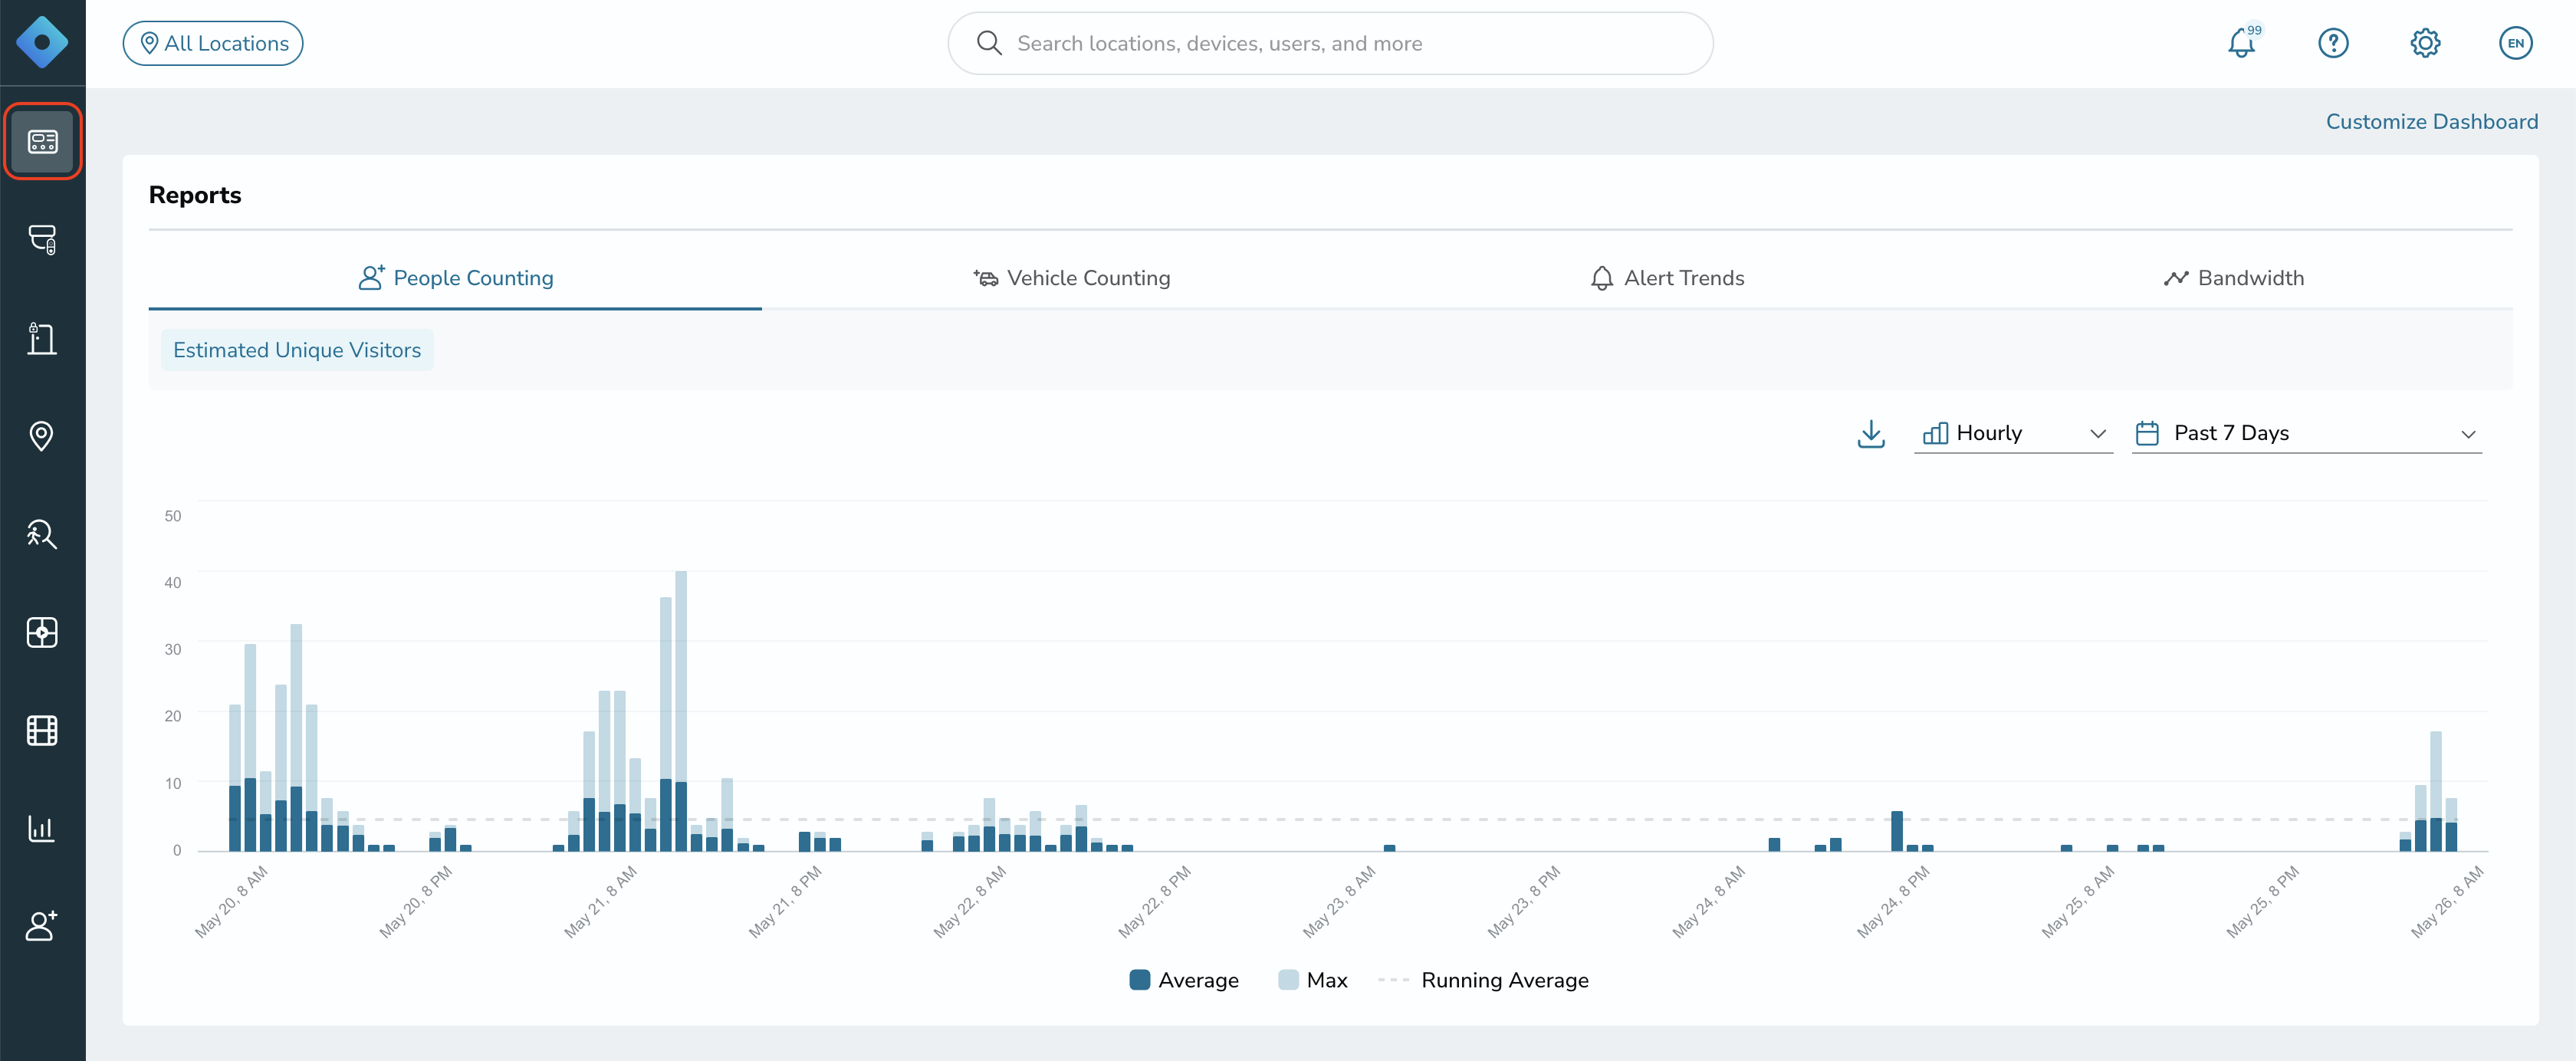
Task: Open the help question mark icon
Action: (2333, 43)
